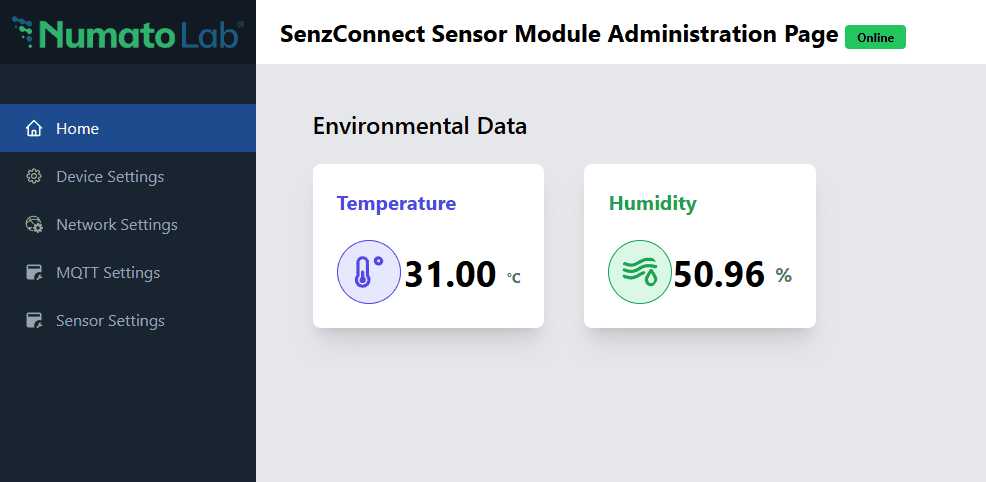Click the Temperature card title
Viewport: 986px width, 482px height.
pyautogui.click(x=396, y=204)
